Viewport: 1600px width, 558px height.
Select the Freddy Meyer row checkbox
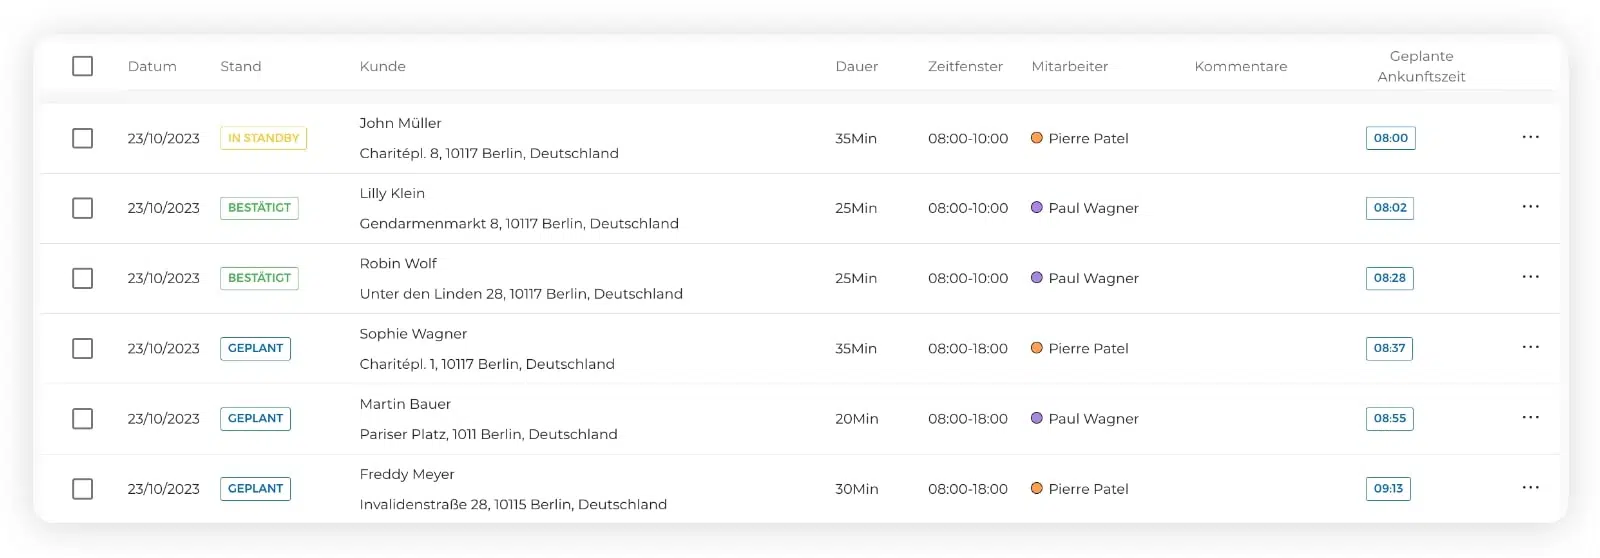(83, 489)
